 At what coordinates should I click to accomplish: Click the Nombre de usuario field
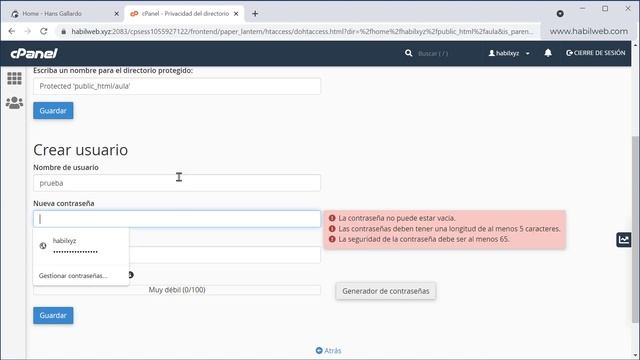(177, 183)
